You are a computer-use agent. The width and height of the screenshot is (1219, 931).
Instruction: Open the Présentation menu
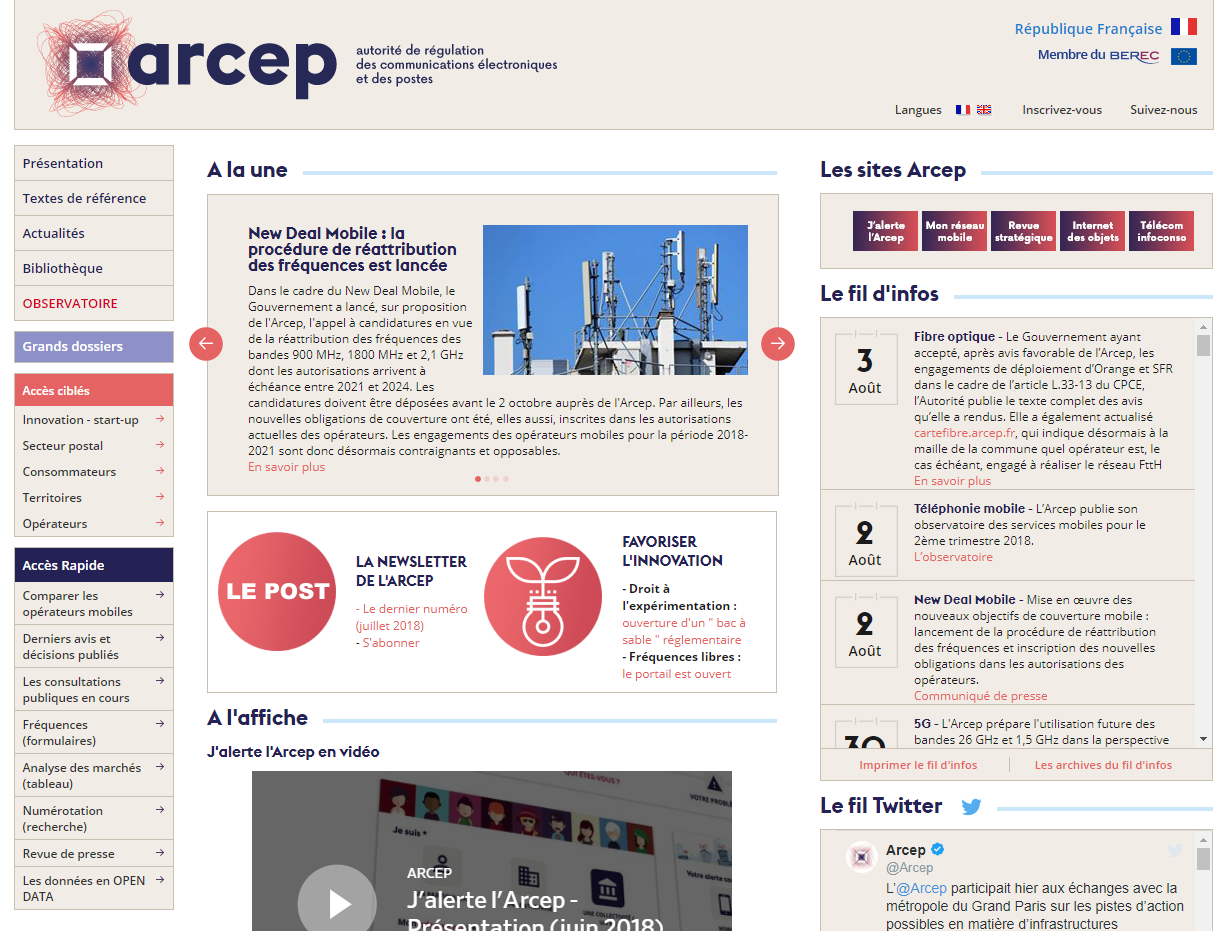coord(94,163)
